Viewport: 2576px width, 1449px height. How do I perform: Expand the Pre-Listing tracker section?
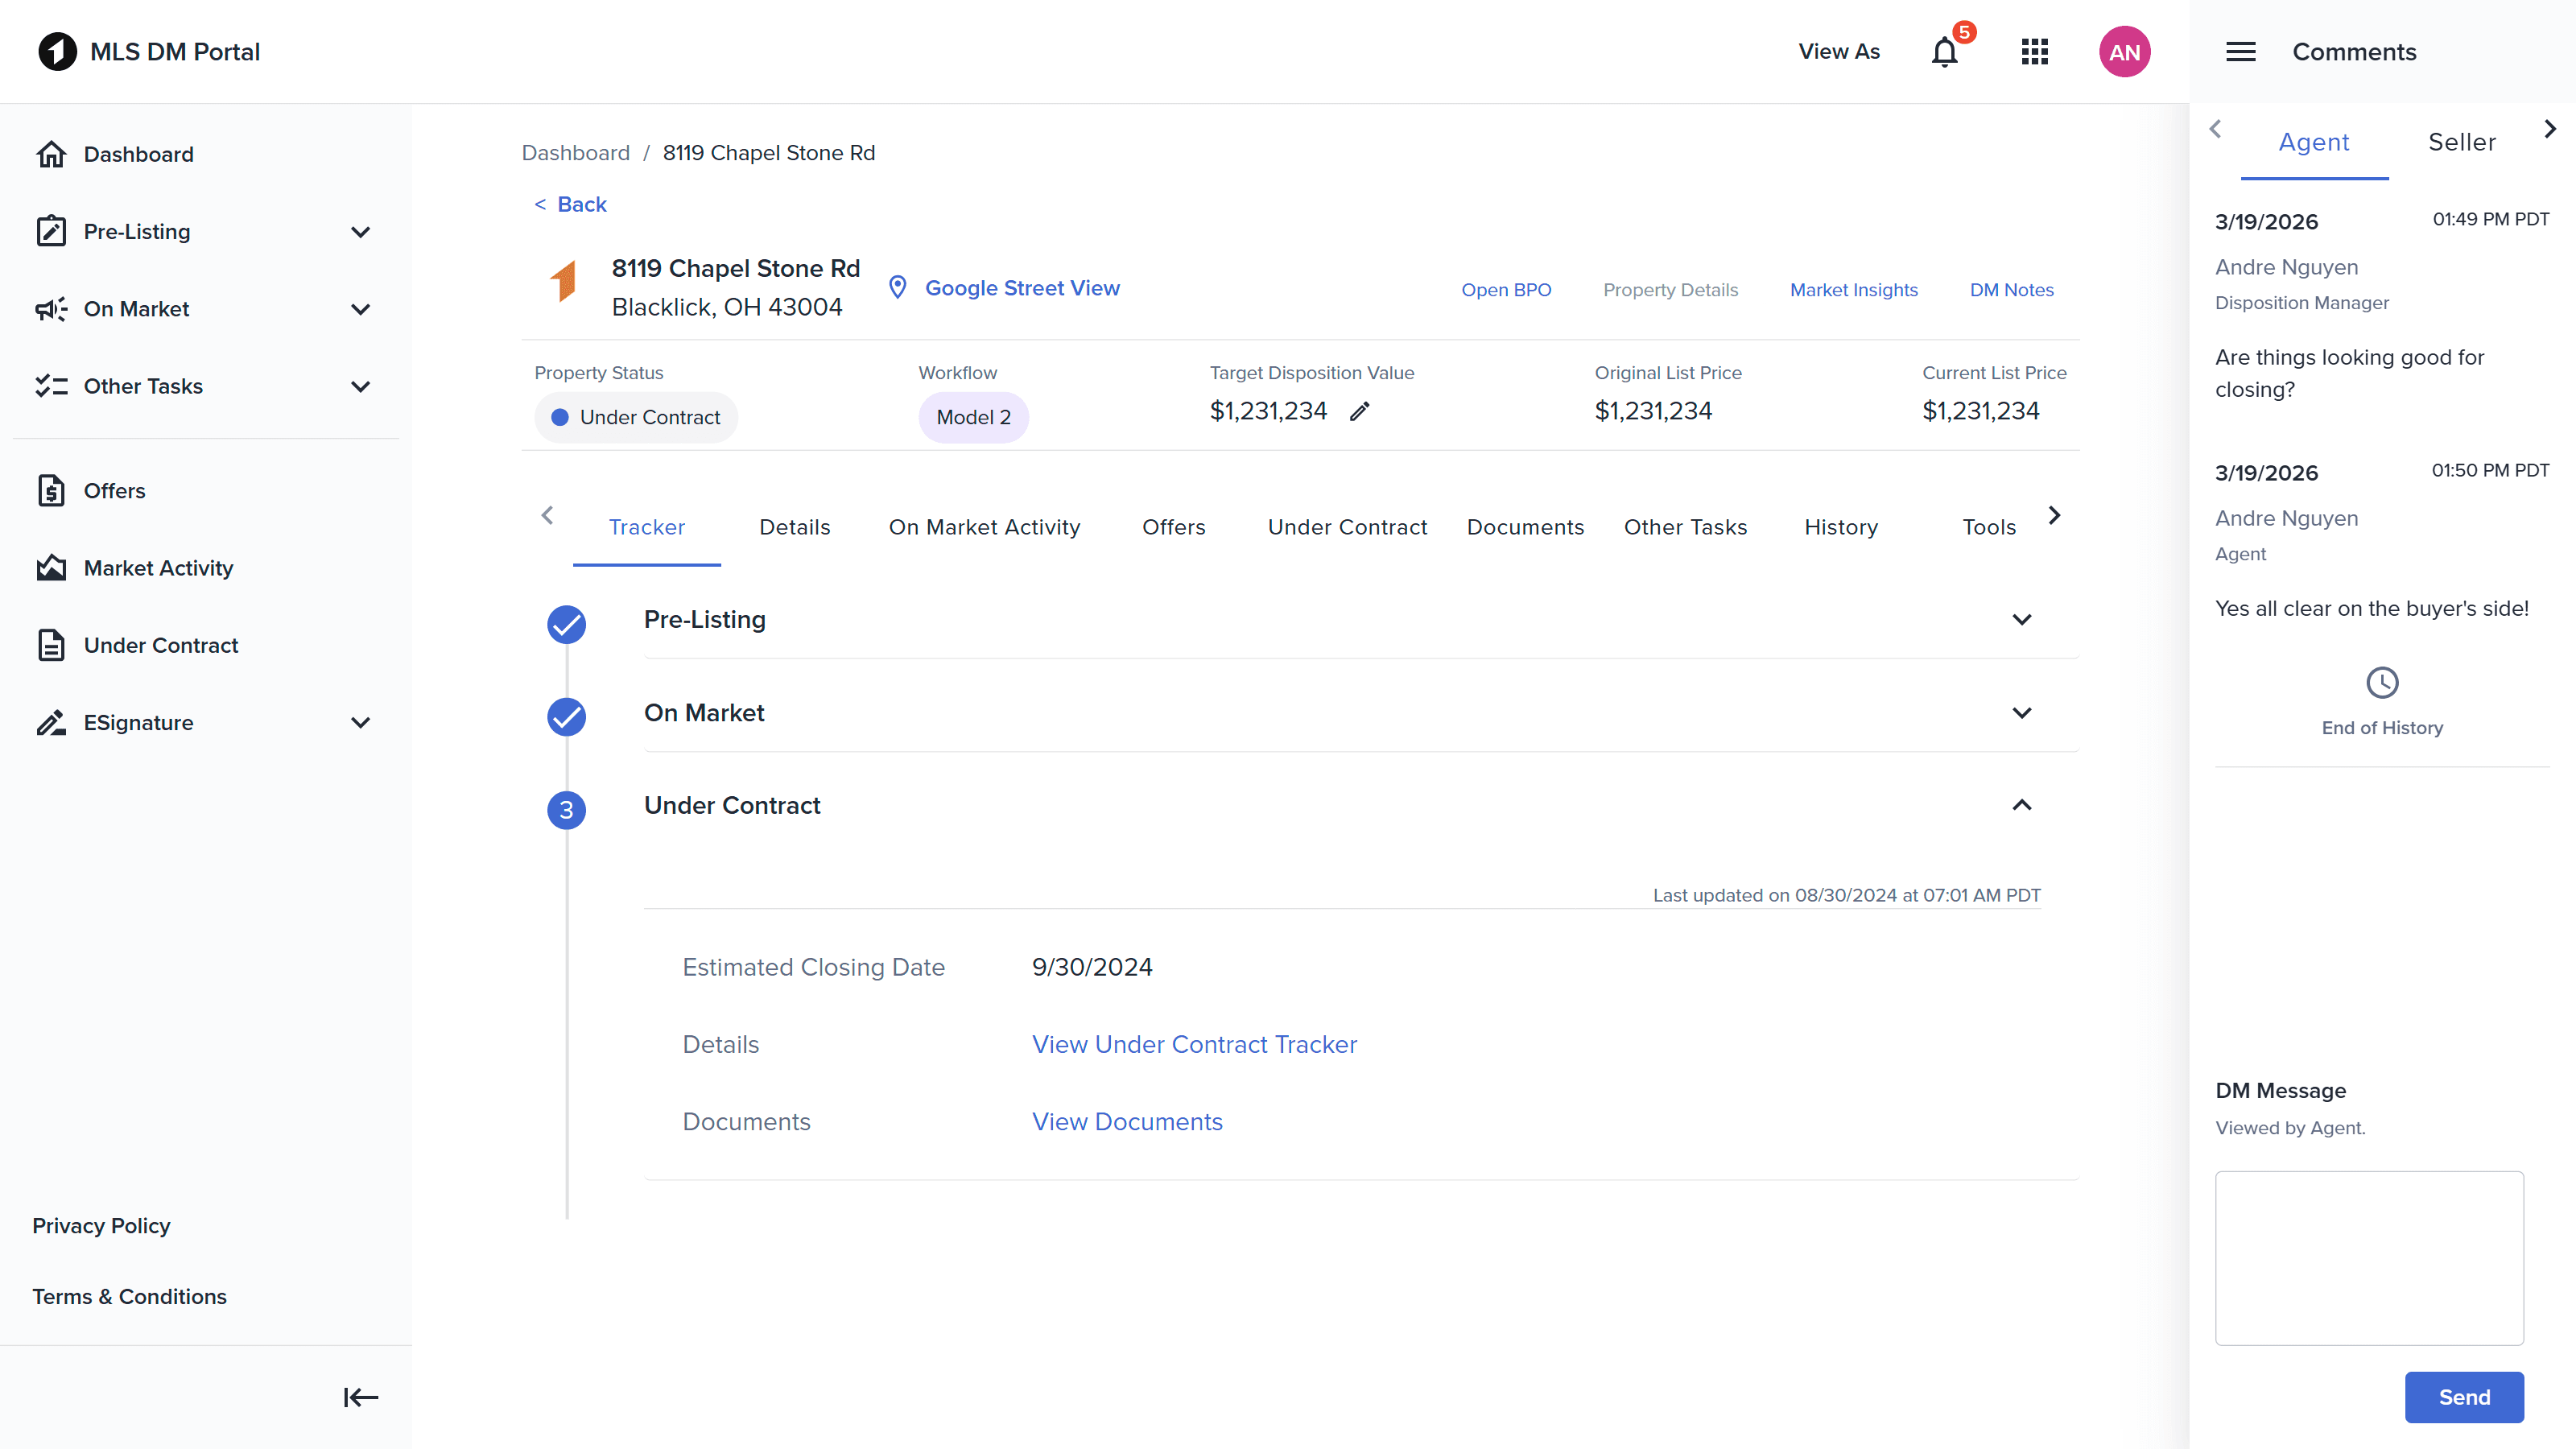pyautogui.click(x=2022, y=620)
